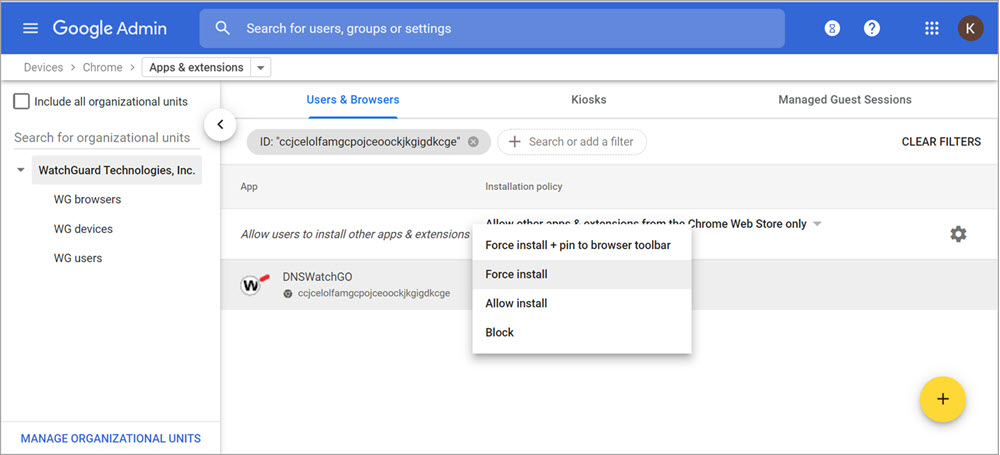Viewport: 1000px width, 455px height.
Task: Select WG browsers organizational unit
Action: [x=87, y=199]
